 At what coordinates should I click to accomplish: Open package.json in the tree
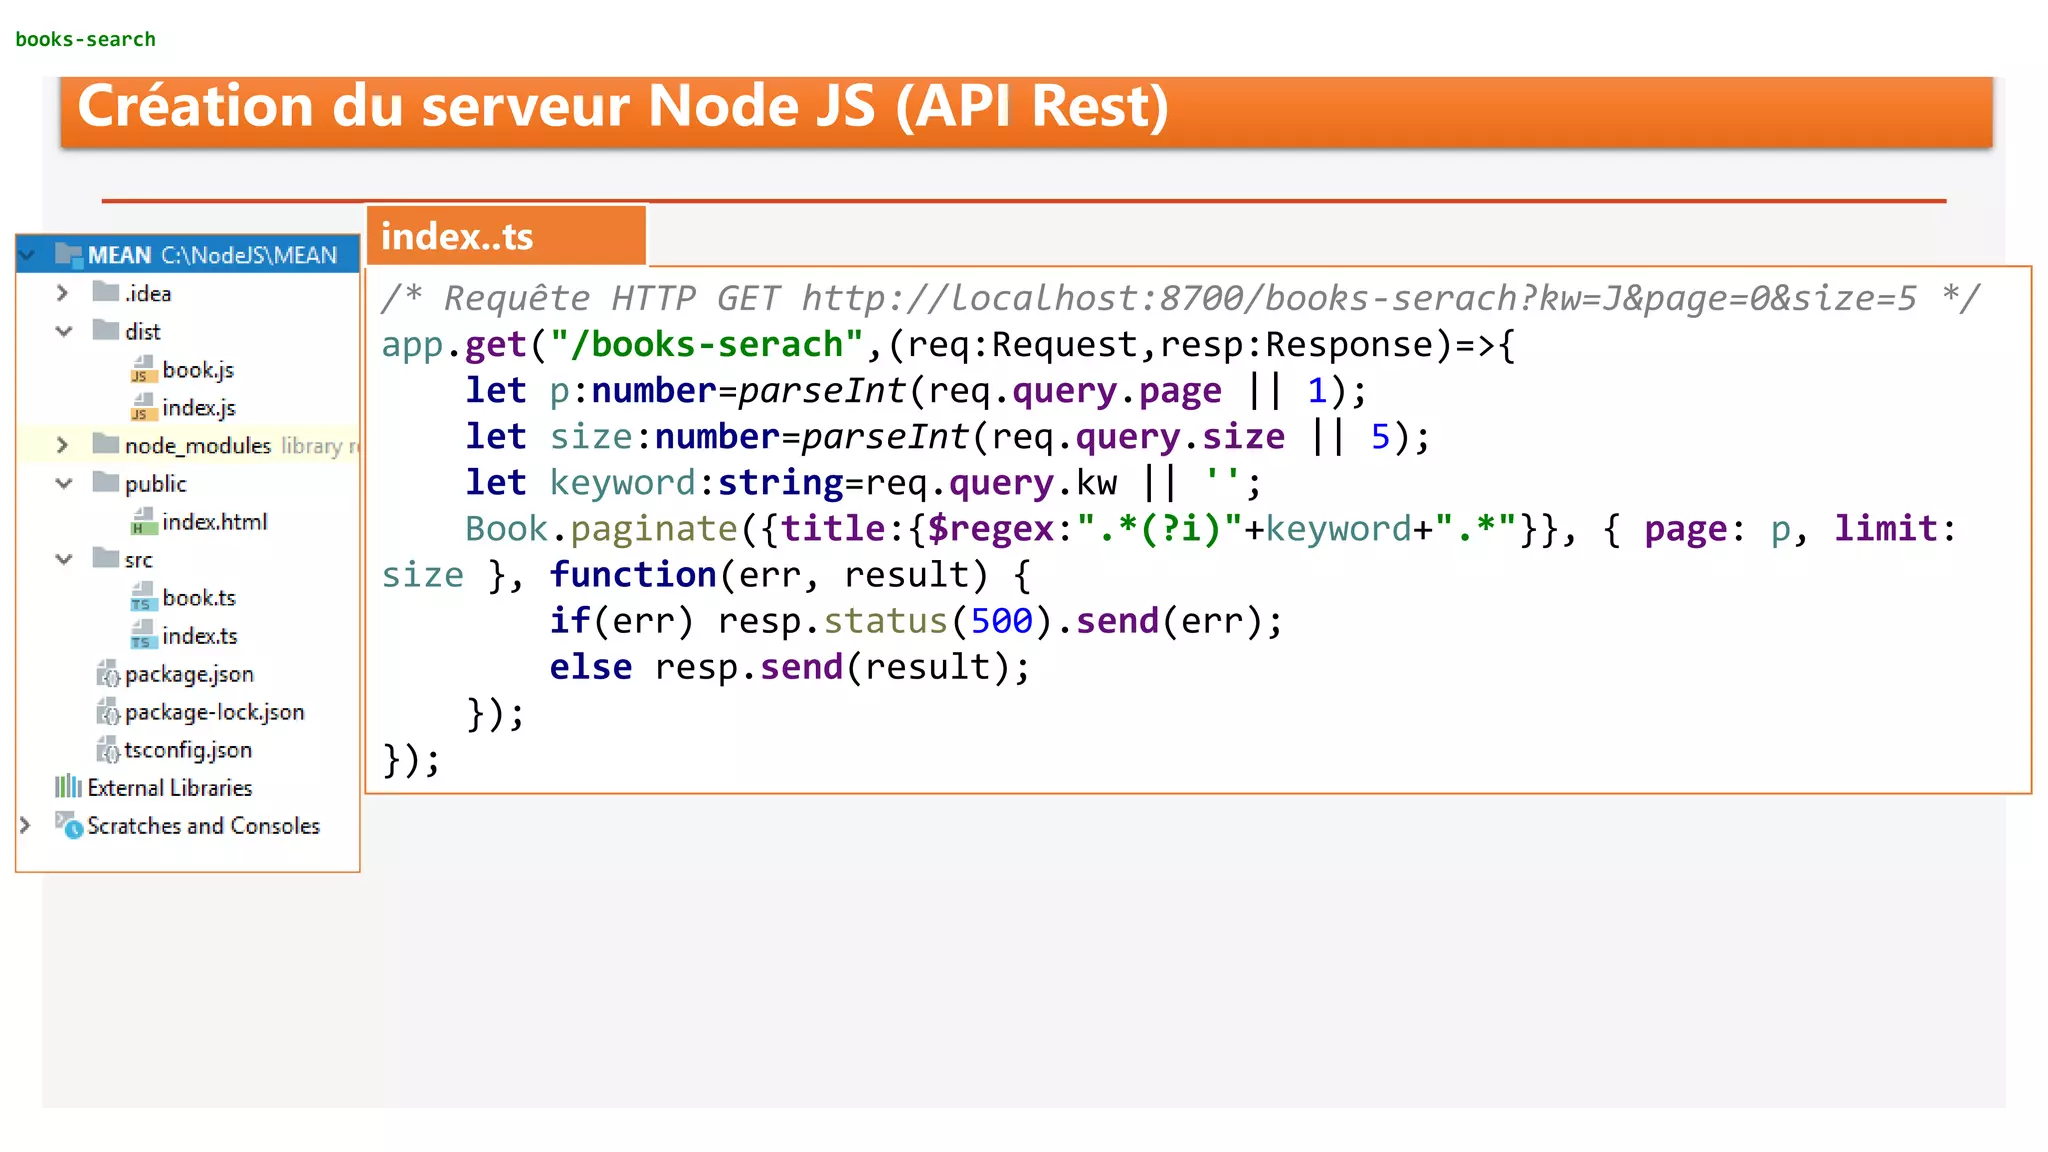tap(189, 675)
